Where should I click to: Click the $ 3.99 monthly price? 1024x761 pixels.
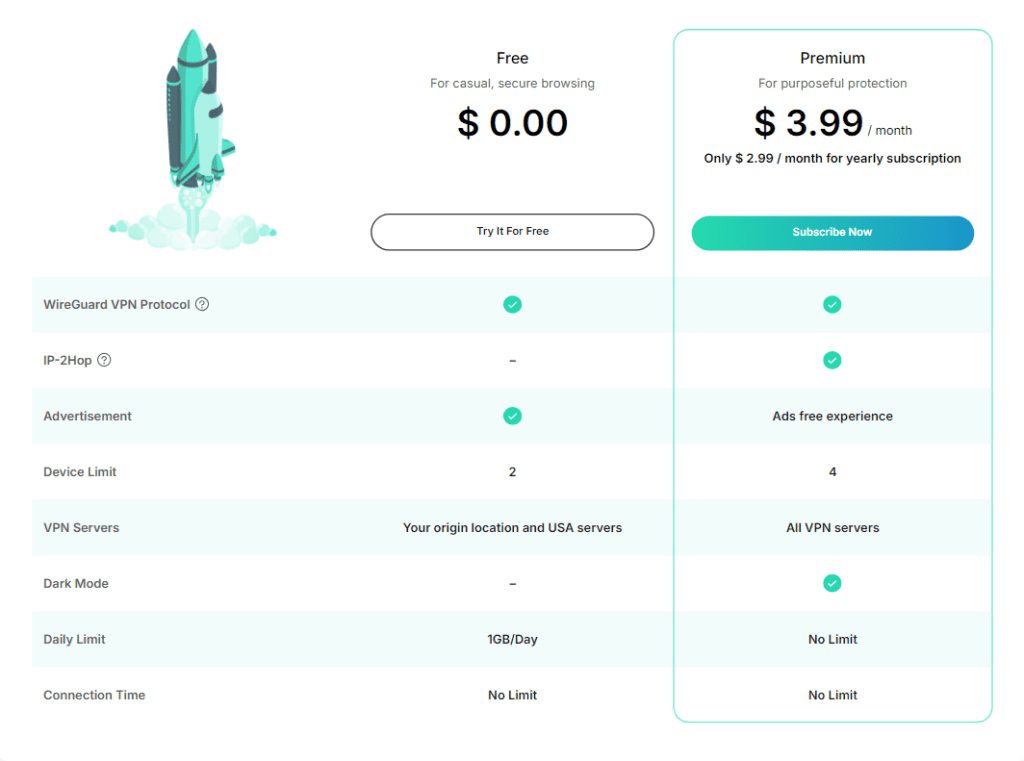pyautogui.click(x=809, y=123)
